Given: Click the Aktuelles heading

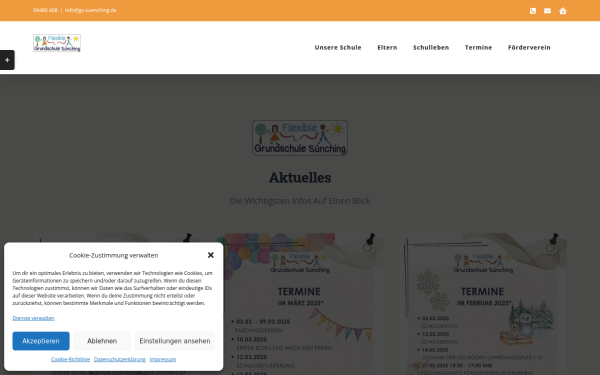Looking at the screenshot, I should (x=300, y=178).
